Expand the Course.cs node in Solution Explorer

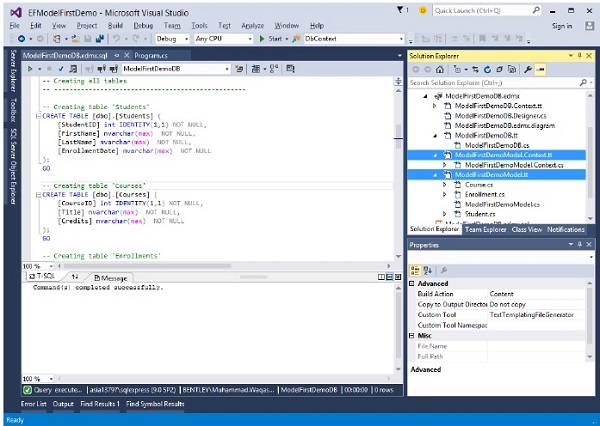[x=446, y=184]
